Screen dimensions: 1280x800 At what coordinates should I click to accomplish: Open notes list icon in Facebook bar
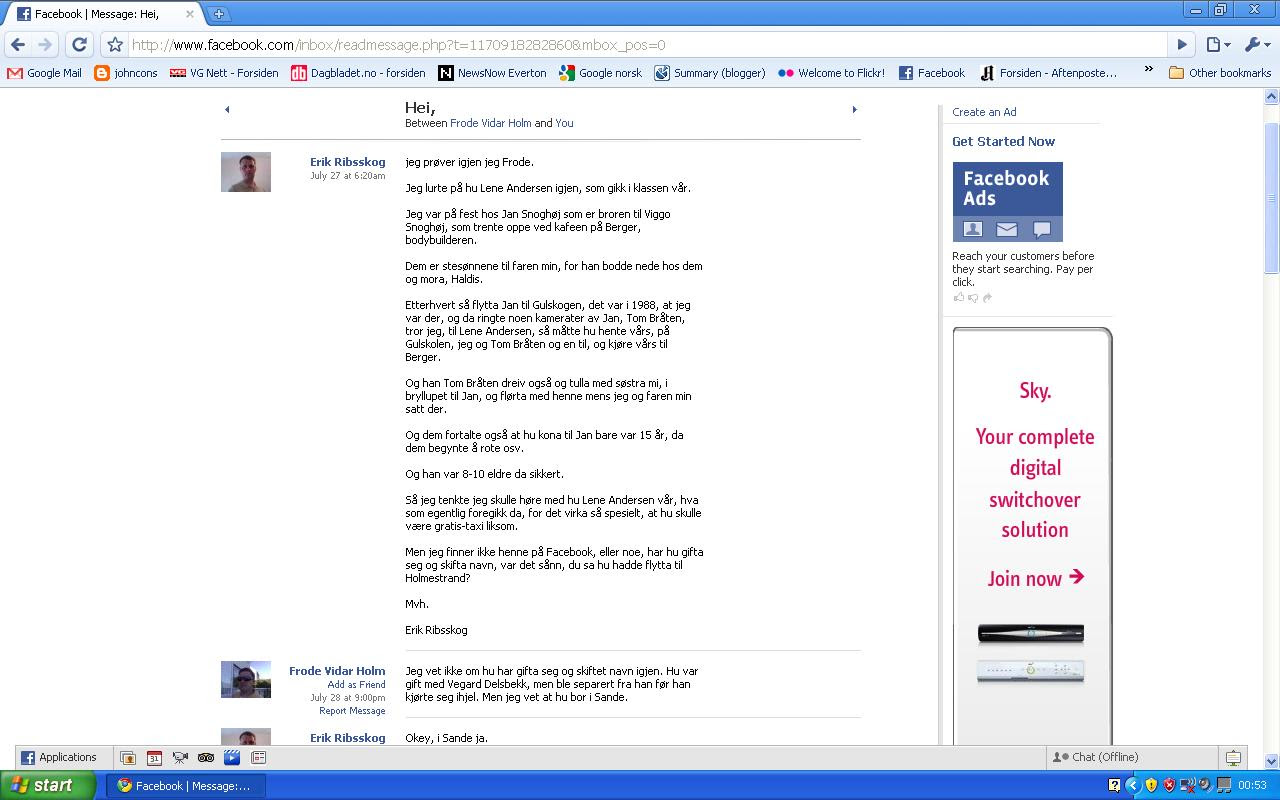258,758
